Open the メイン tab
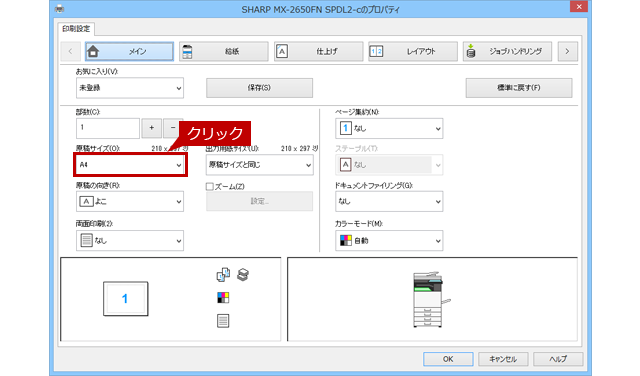Viewport: 640px width, 376px height. pyautogui.click(x=129, y=51)
